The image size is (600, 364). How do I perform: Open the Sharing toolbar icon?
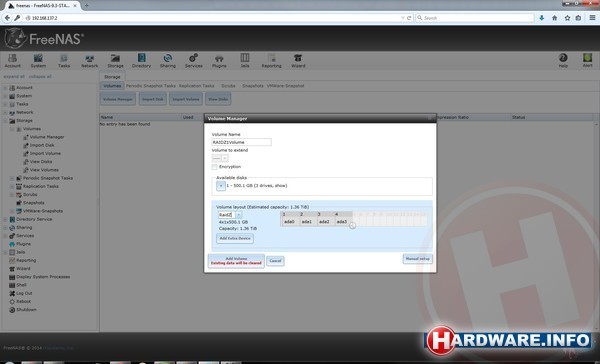pyautogui.click(x=168, y=61)
